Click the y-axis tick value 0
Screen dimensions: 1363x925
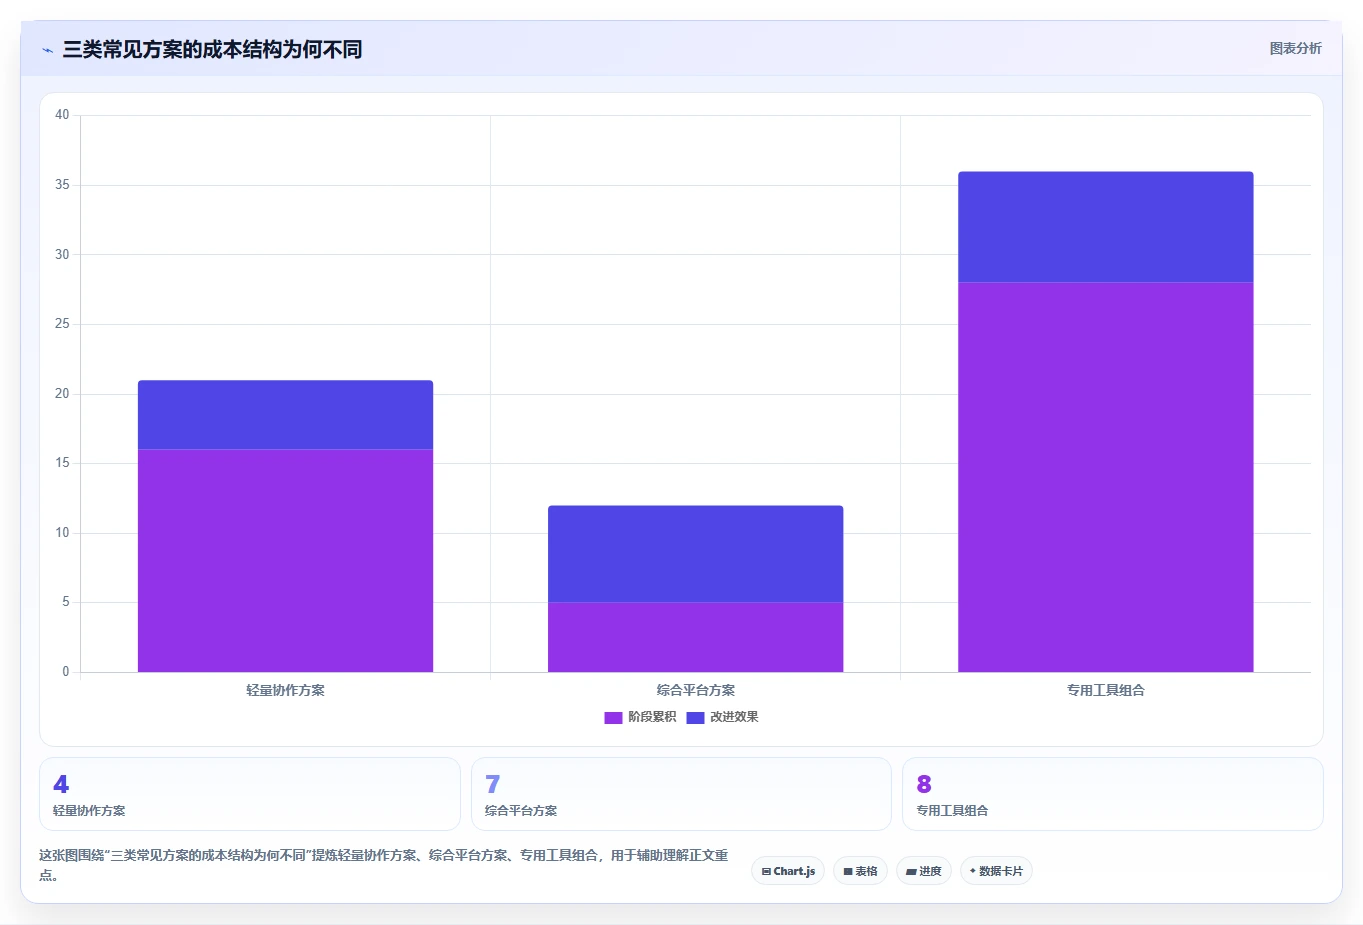(x=66, y=672)
